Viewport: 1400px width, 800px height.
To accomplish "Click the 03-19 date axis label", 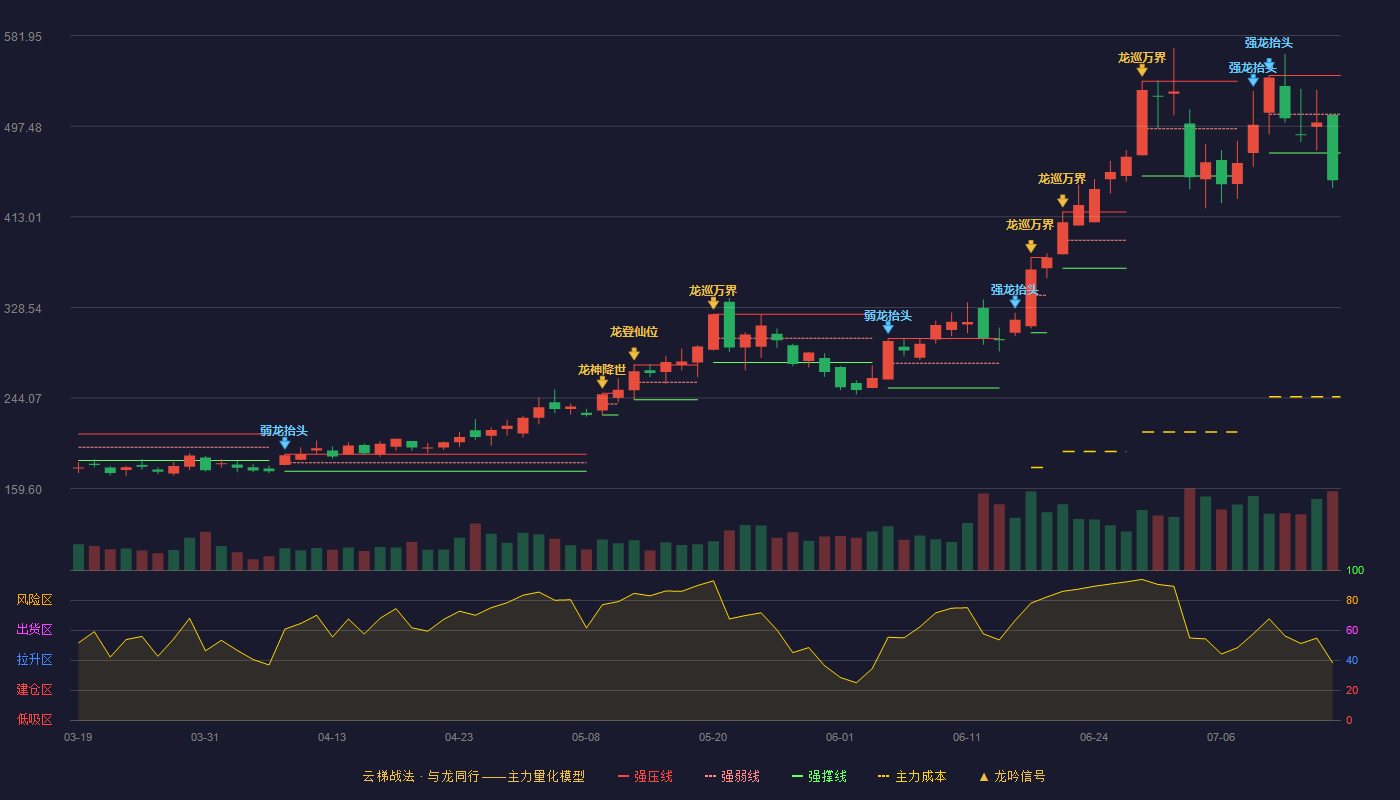I will (78, 737).
